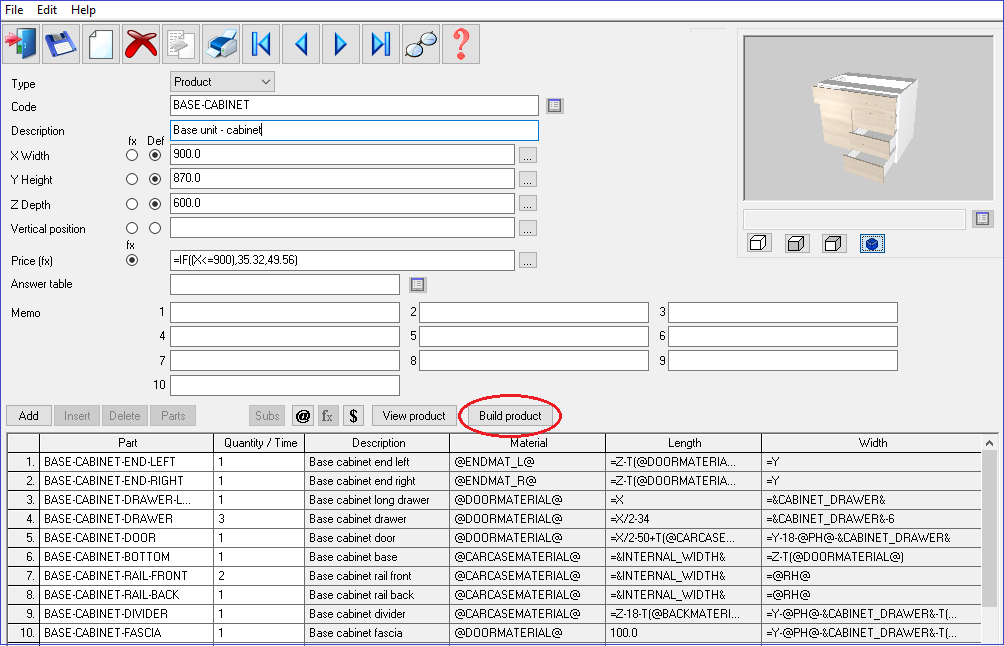Open the Help menu
Image resolution: width=1004 pixels, height=646 pixels.
(83, 10)
